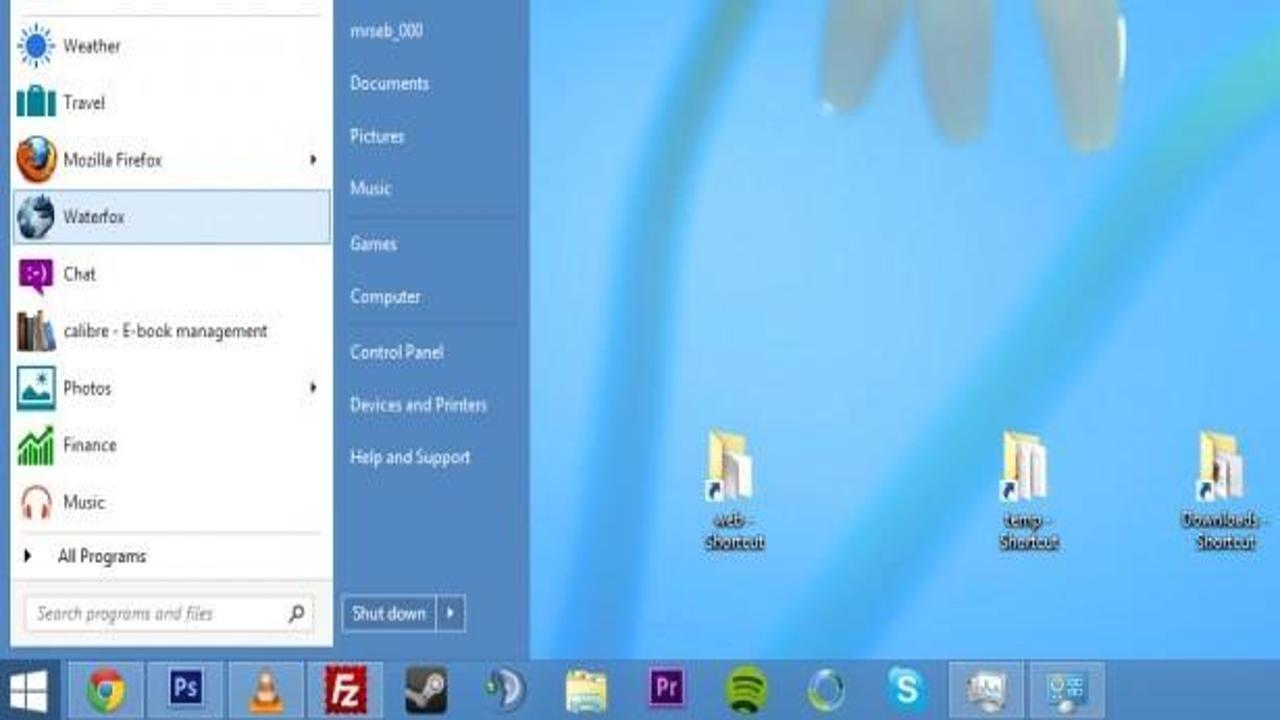Open the Photos app icon
The image size is (1280, 720).
[36, 388]
